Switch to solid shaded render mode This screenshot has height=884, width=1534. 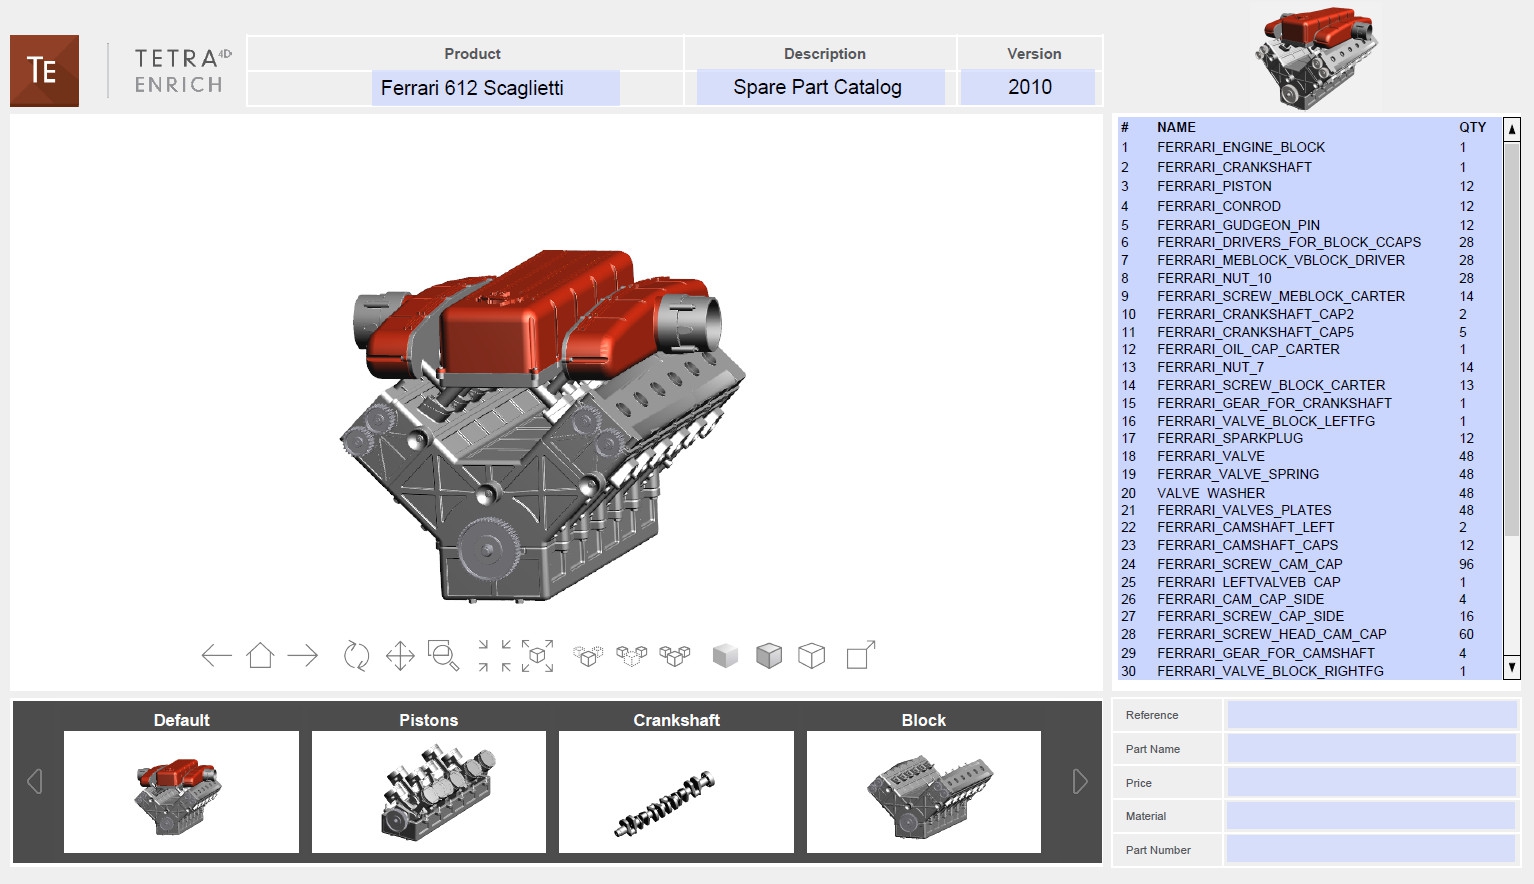725,656
